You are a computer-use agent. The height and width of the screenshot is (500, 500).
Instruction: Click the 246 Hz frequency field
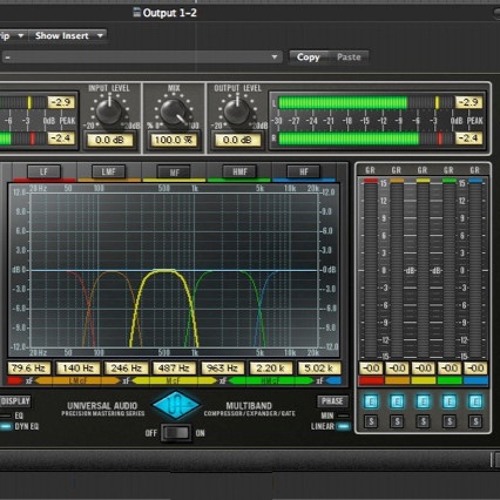coord(126,368)
